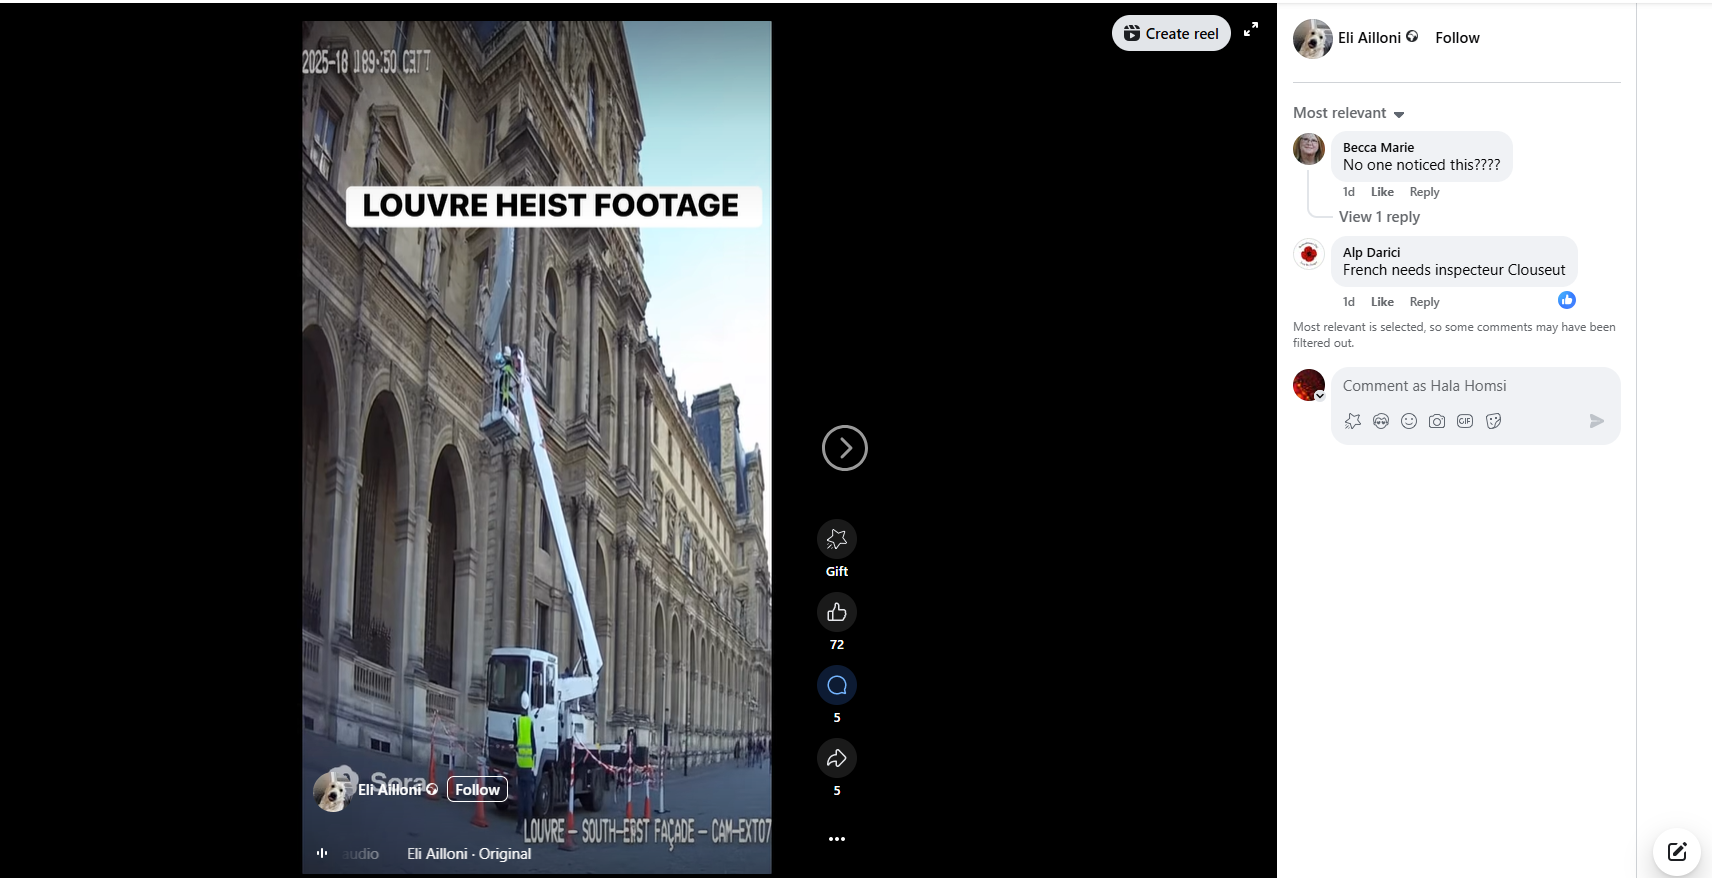1712x878 pixels.
Task: Share the reel using the arrow icon
Action: pos(837,759)
